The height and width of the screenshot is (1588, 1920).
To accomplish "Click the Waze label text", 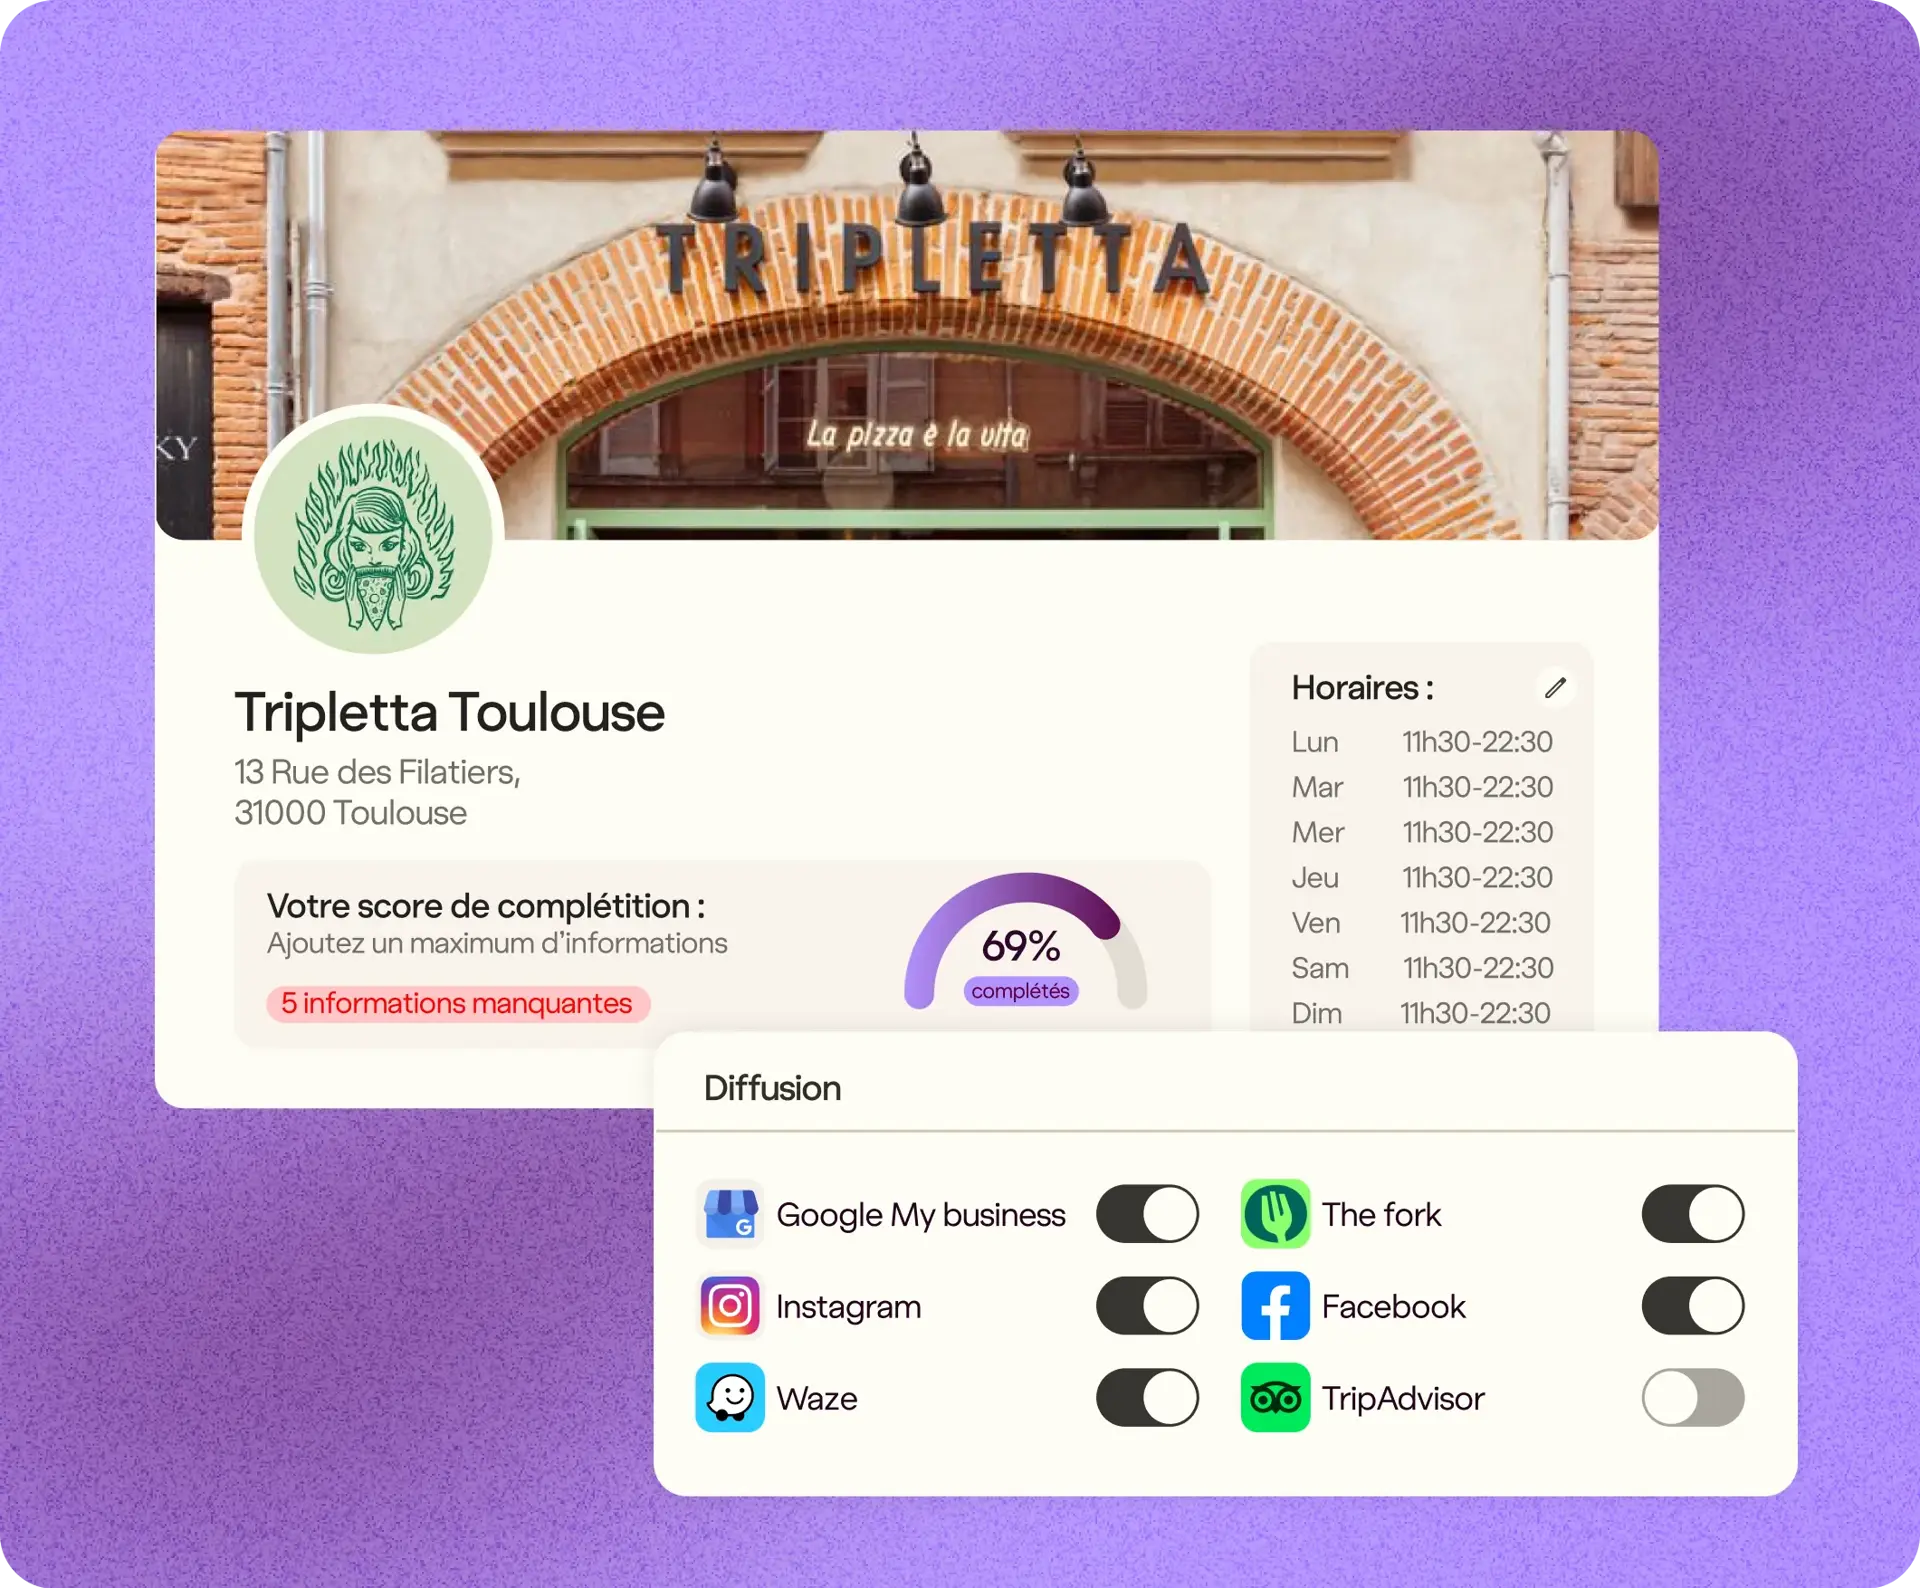I will 817,1398.
